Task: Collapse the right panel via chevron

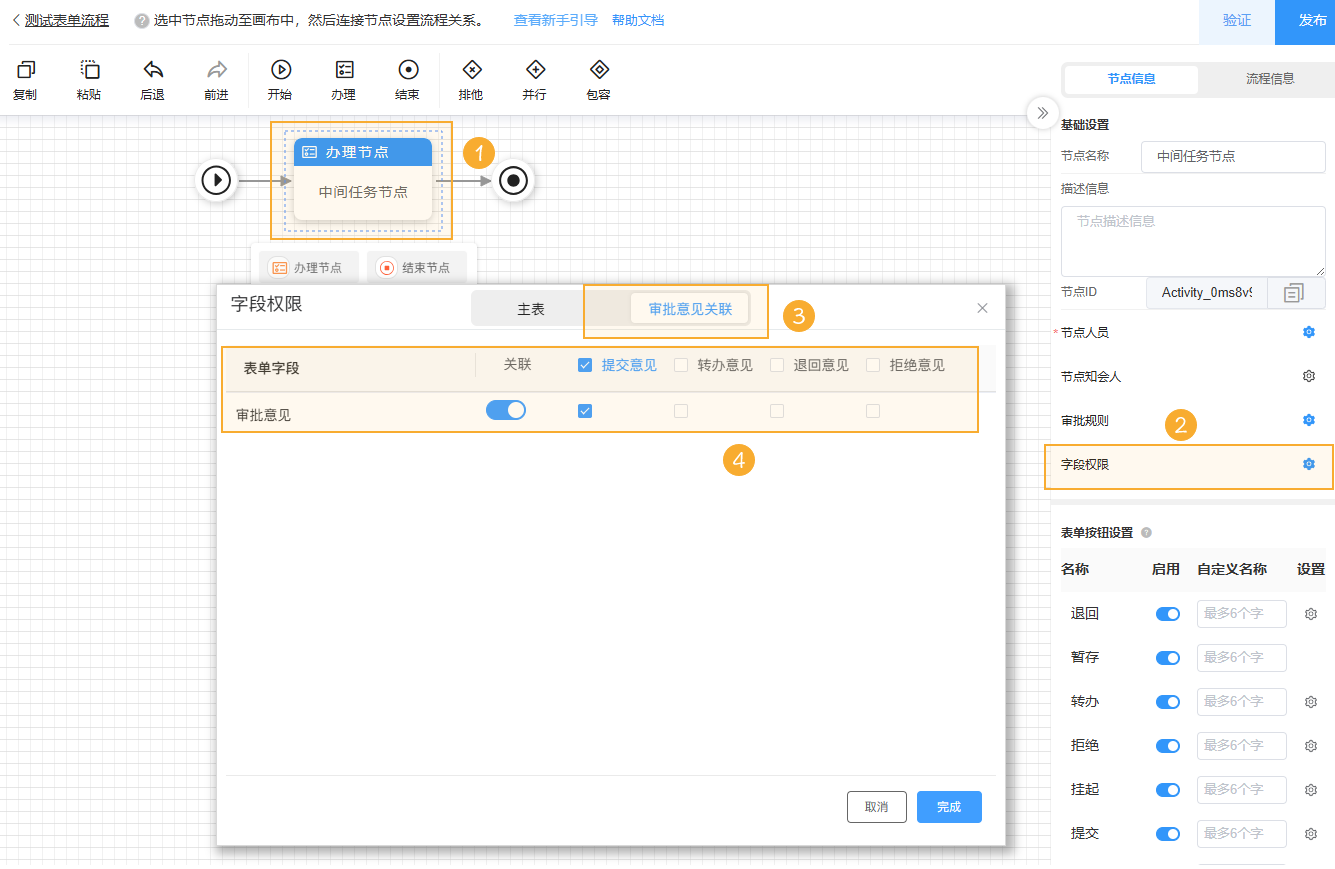Action: pyautogui.click(x=1041, y=113)
